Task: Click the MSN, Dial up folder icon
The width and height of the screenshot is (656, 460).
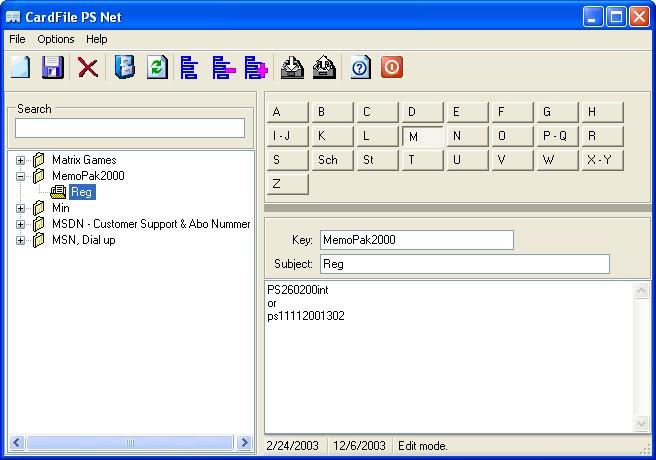Action: point(39,240)
